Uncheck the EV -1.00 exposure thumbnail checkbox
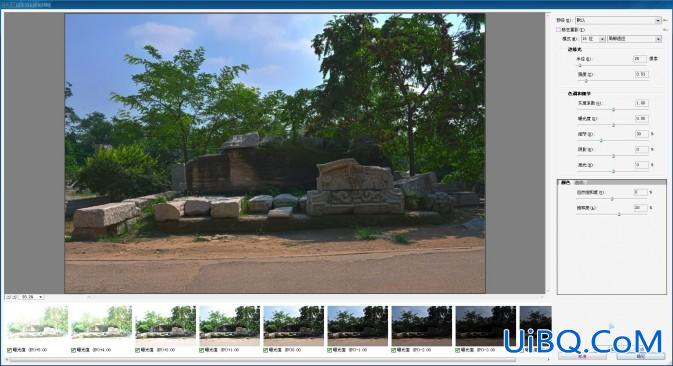The height and width of the screenshot is (366, 673). pyautogui.click(x=330, y=350)
